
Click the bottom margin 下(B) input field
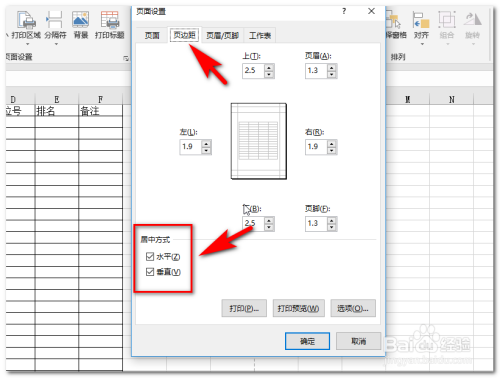point(254,223)
